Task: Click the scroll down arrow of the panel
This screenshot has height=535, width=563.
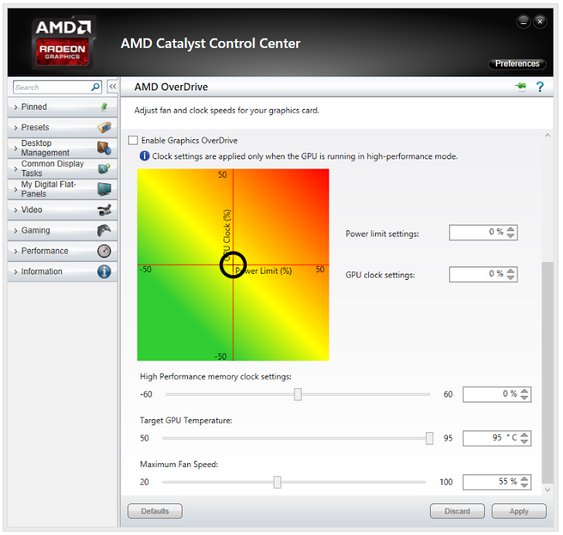Action: pyautogui.click(x=547, y=490)
